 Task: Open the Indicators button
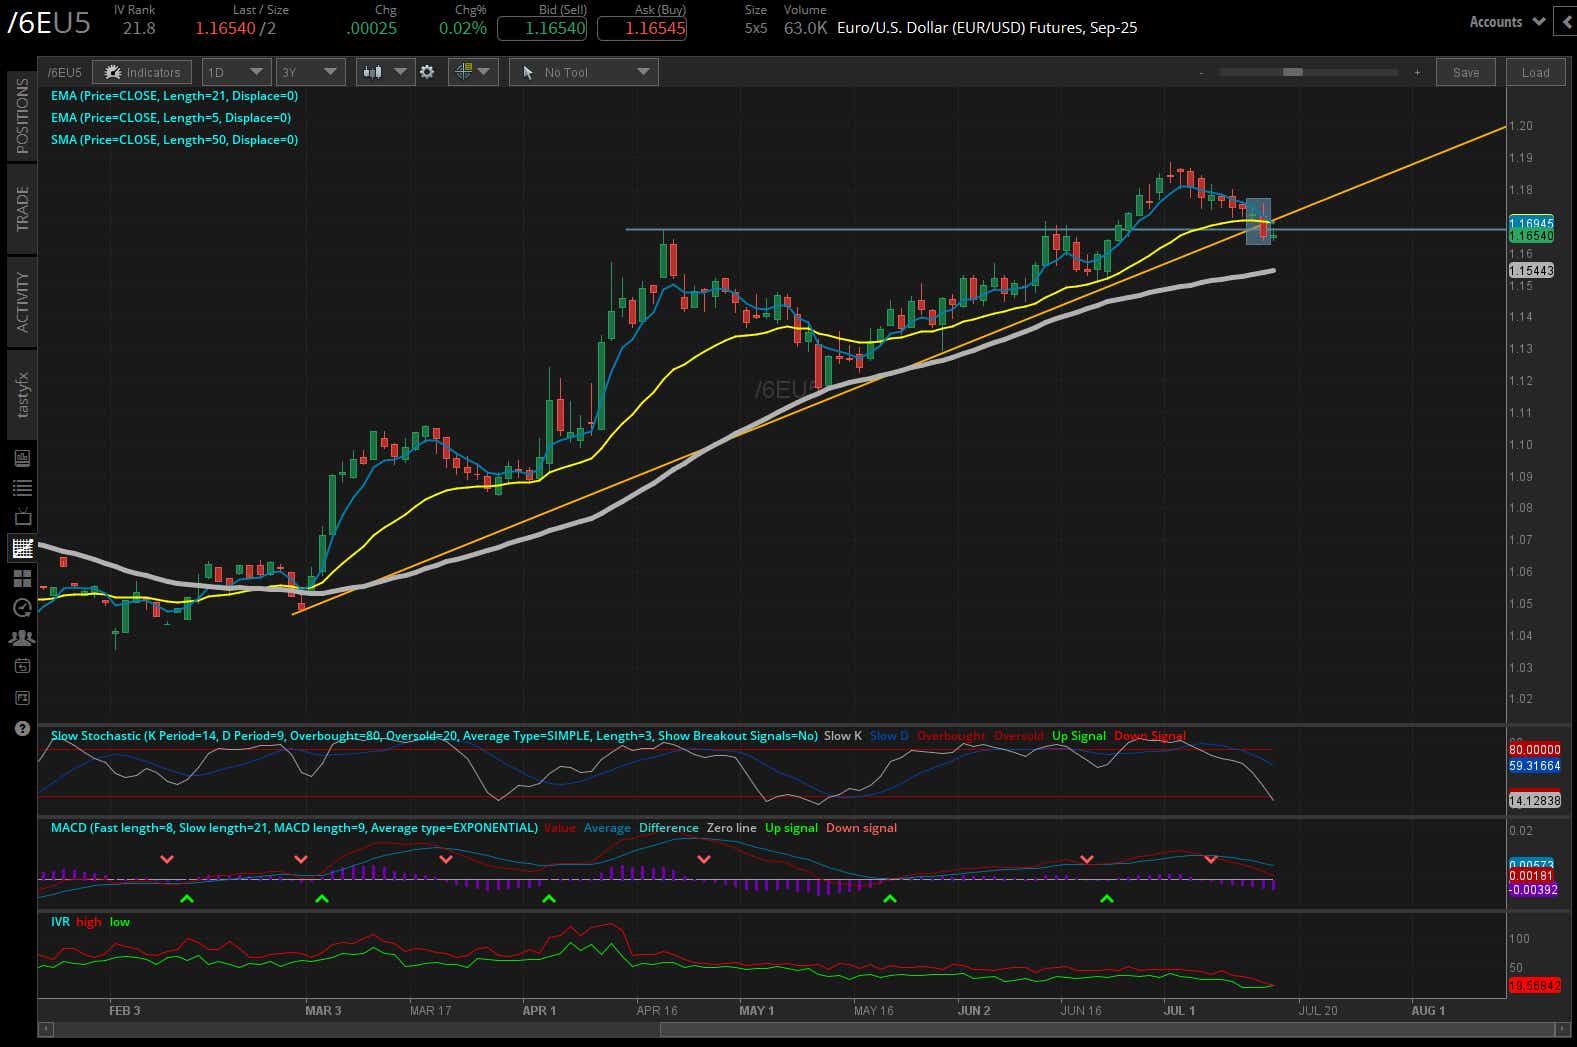[143, 72]
